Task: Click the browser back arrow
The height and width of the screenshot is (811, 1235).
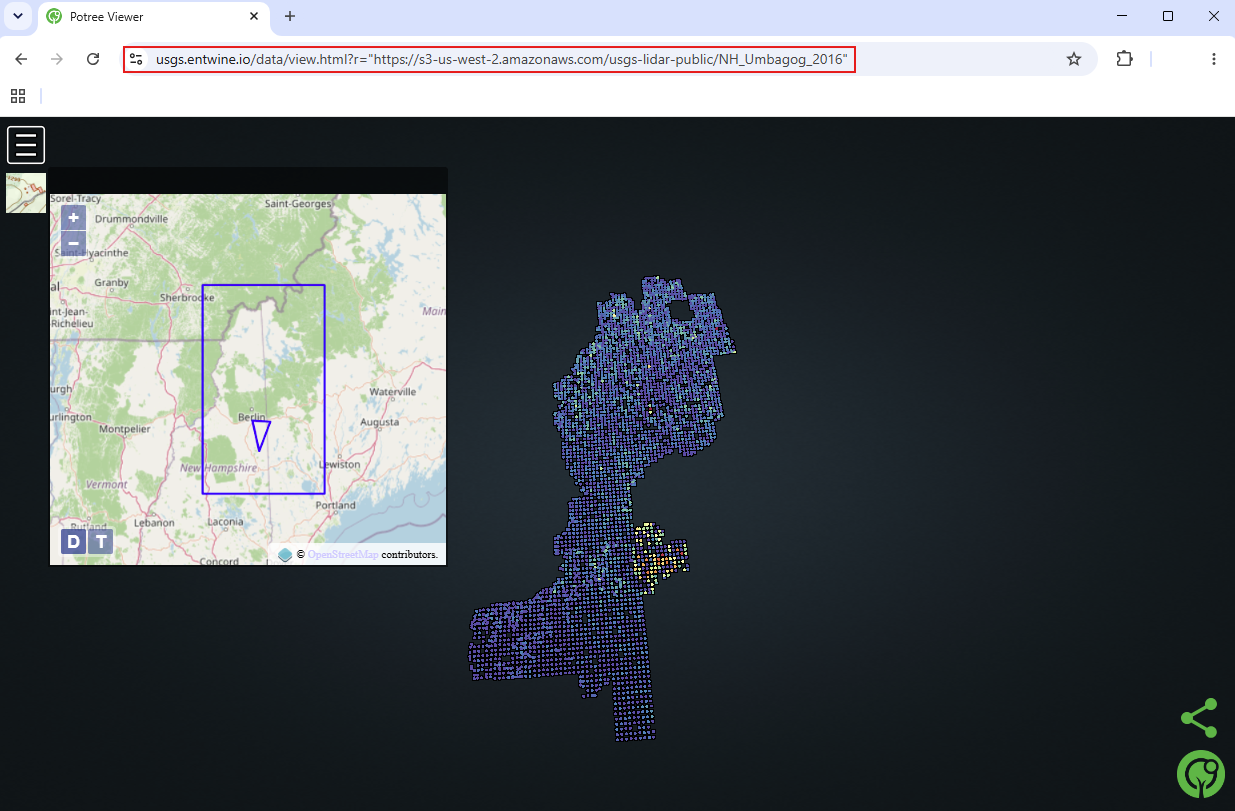Action: pos(21,59)
